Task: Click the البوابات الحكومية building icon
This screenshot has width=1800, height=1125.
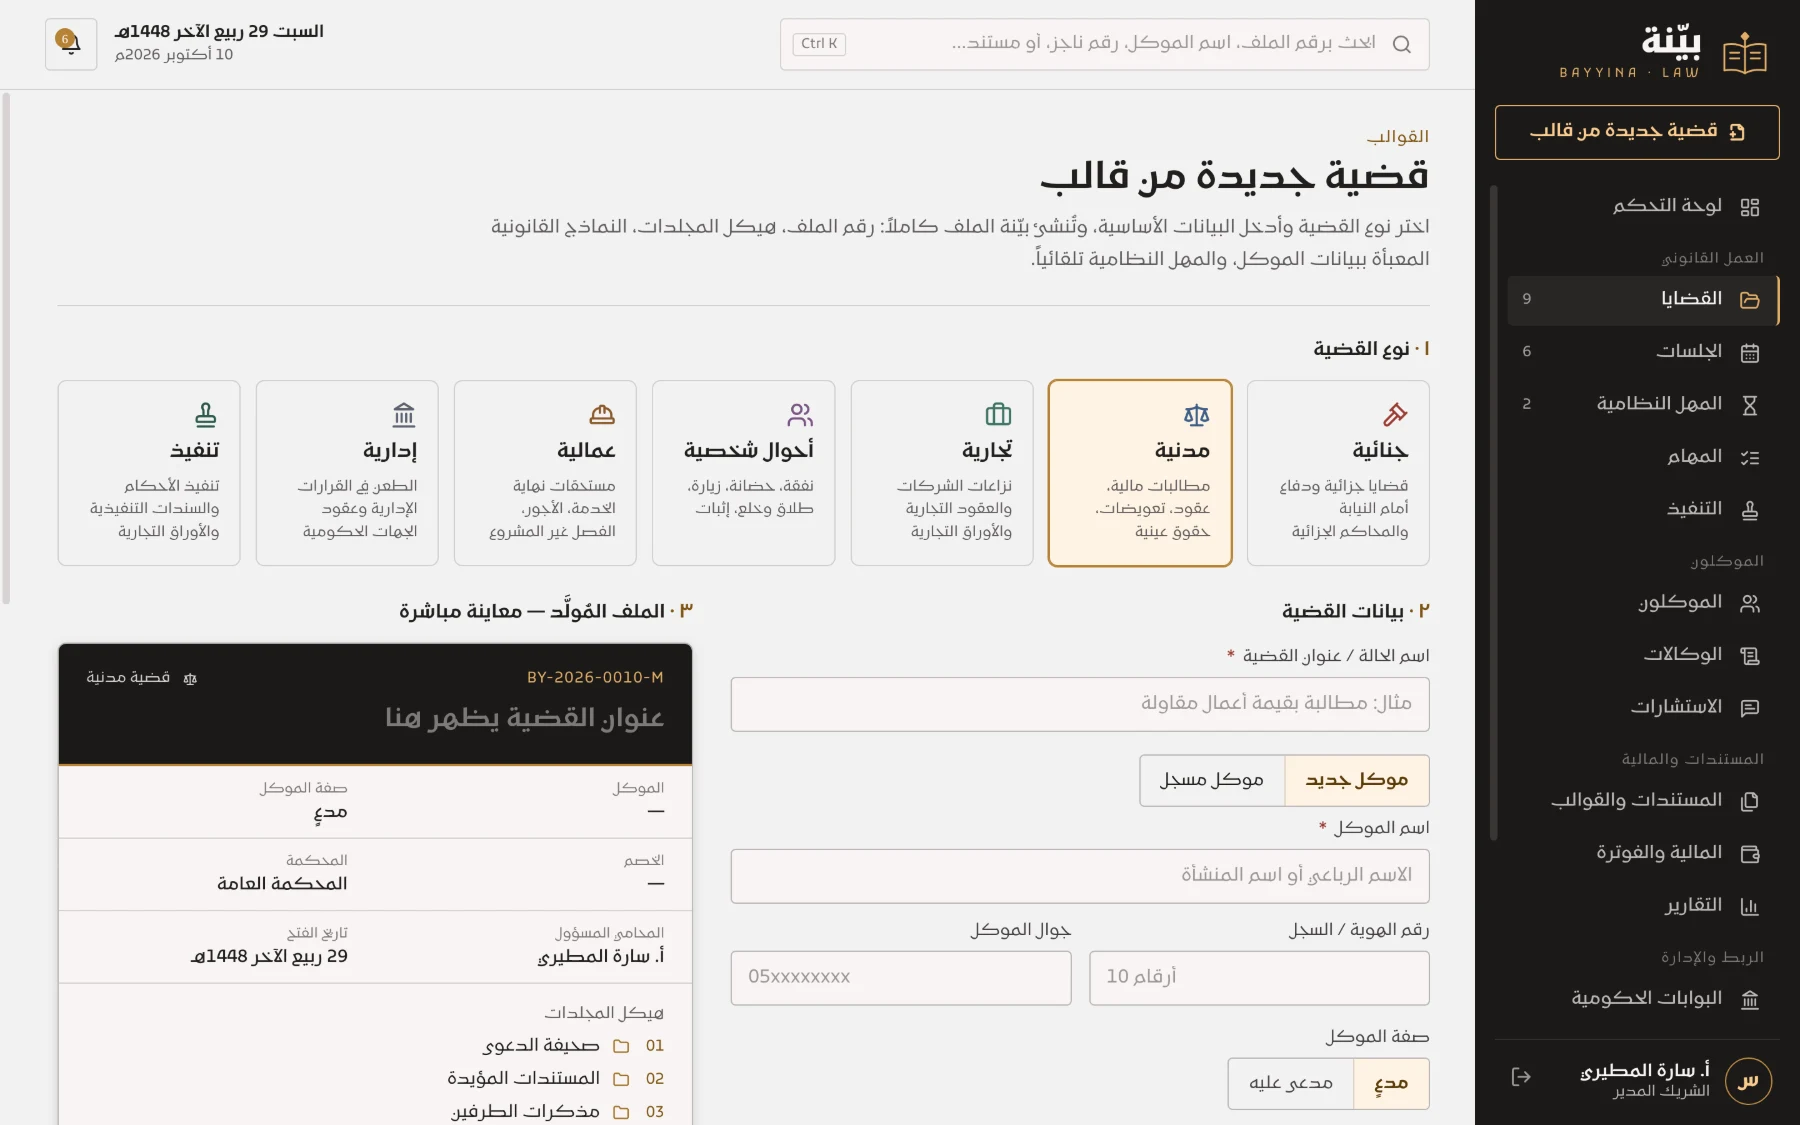Action: click(x=1750, y=1000)
